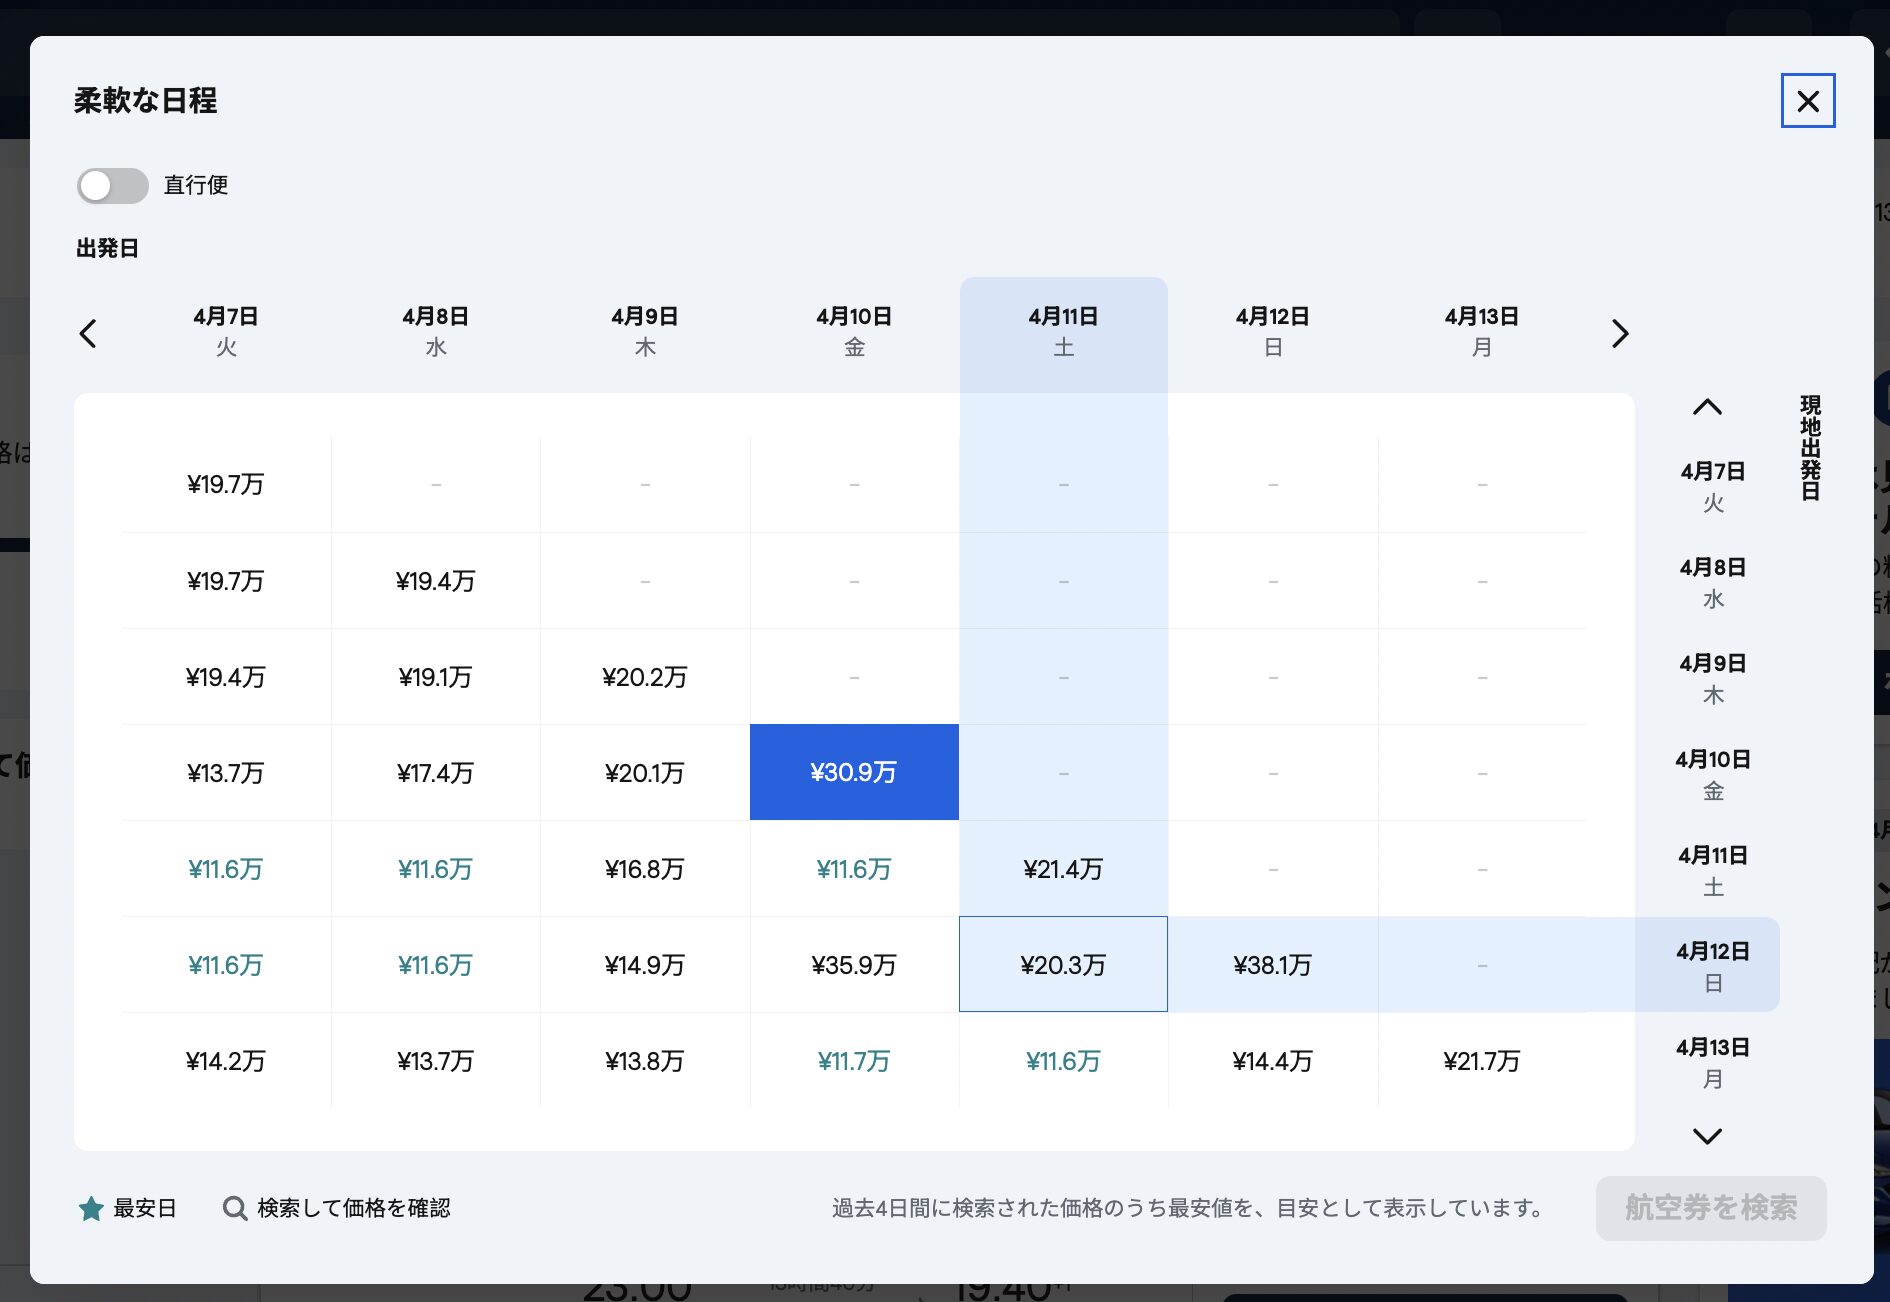
Task: Click the magnifier icon beside 検索して価格を確認
Action: click(x=235, y=1208)
